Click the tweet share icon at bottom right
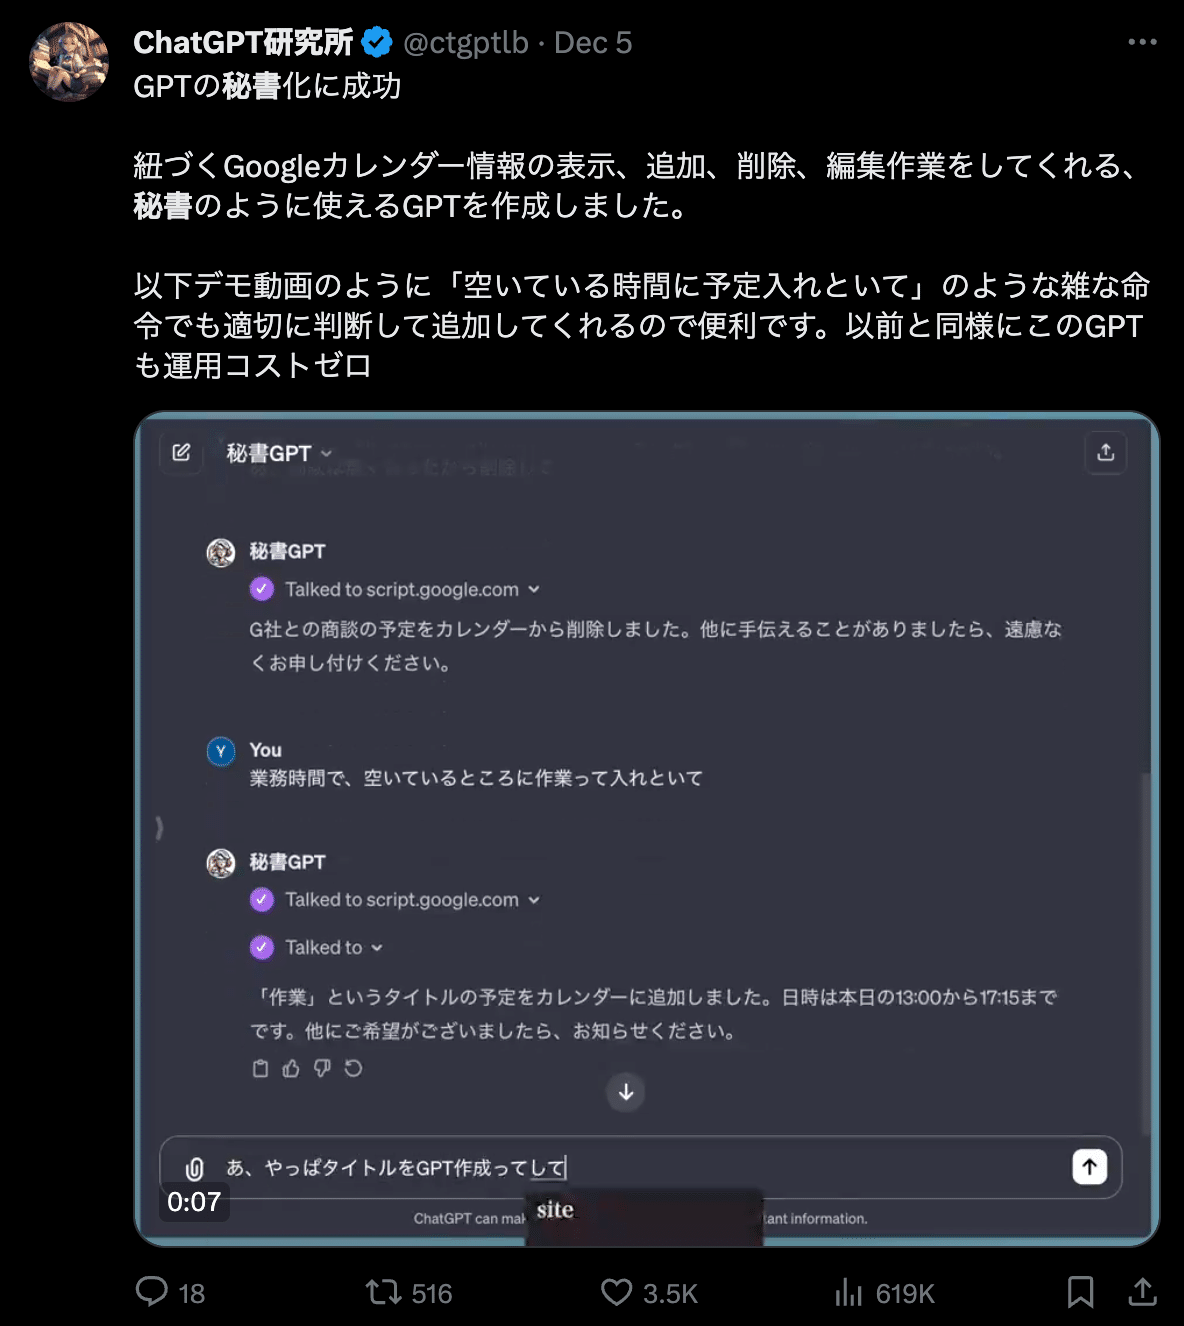The height and width of the screenshot is (1326, 1184). [1142, 1292]
